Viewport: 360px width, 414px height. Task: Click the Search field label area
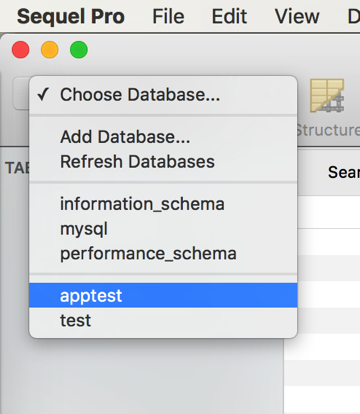(x=344, y=172)
